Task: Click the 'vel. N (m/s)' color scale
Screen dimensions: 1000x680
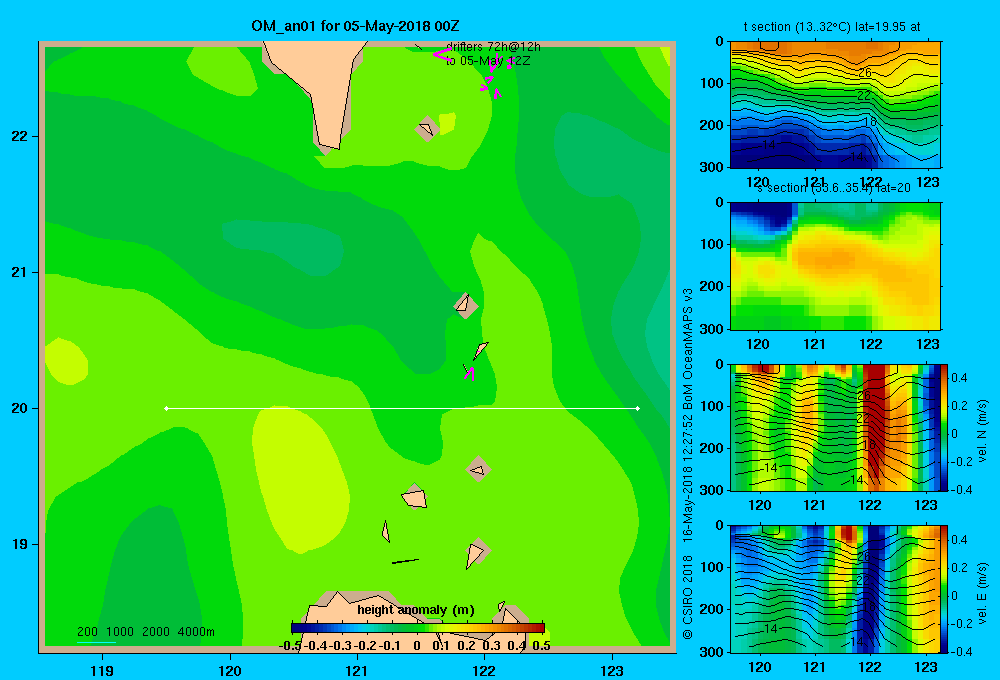Action: click(945, 427)
